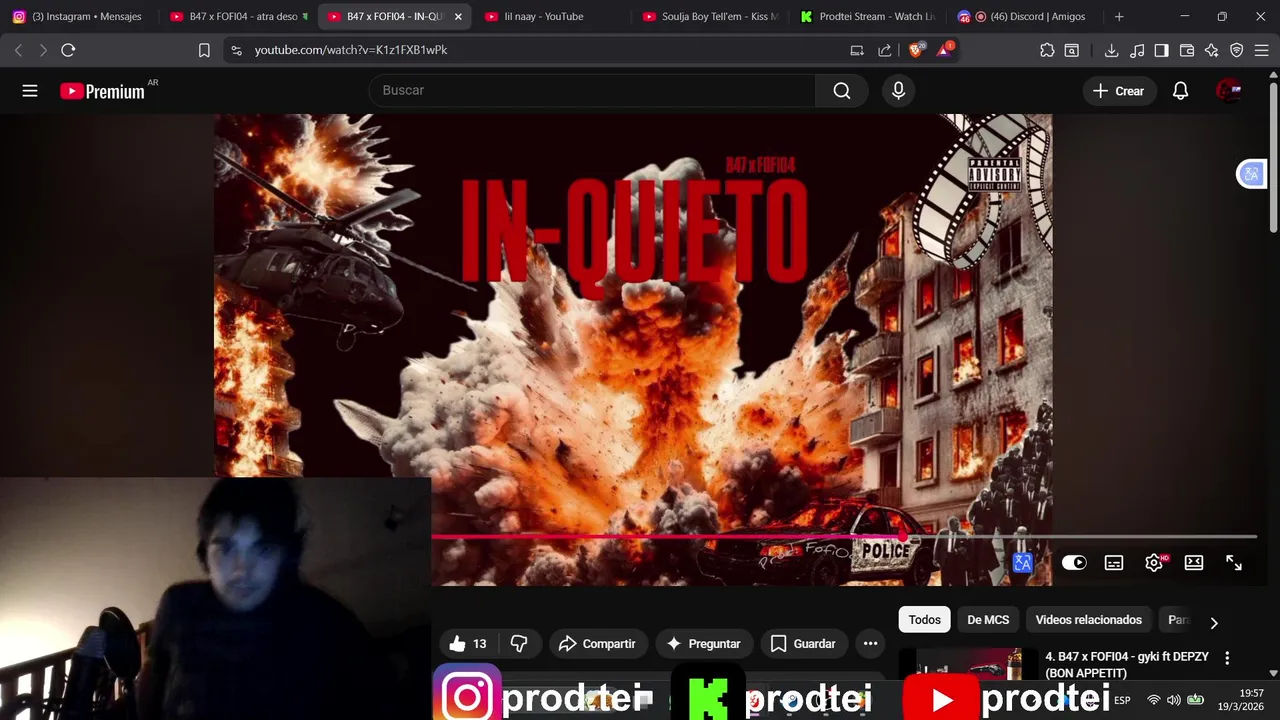
Task: Toggle subtitles in the video player
Action: (1114, 563)
